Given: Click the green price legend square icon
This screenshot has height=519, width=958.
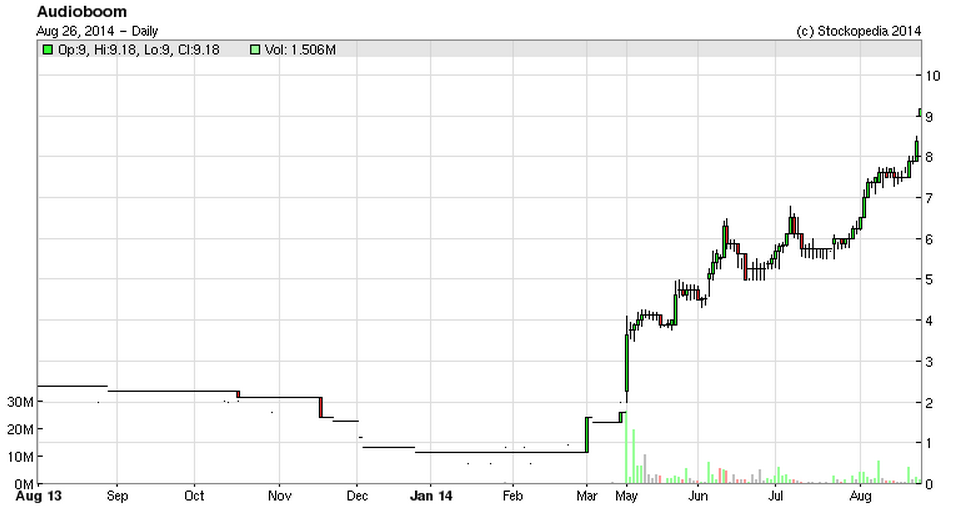Looking at the screenshot, I should [47, 50].
